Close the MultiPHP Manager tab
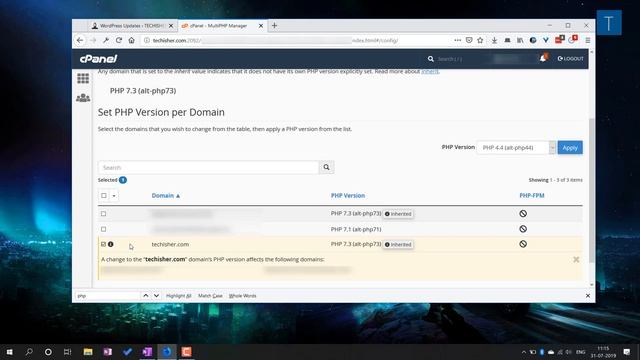640x360 pixels. coord(261,26)
